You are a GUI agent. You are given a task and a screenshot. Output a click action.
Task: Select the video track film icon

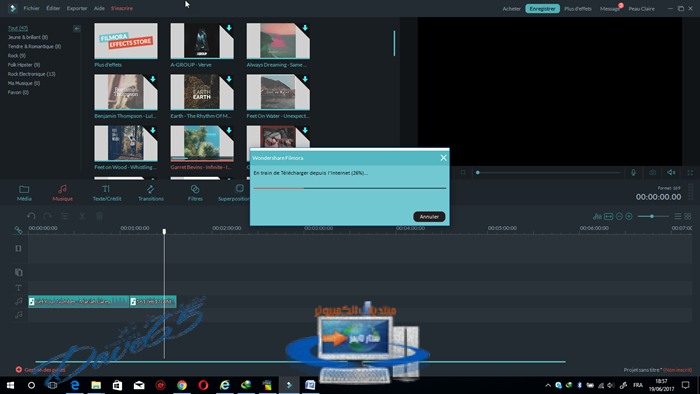[18, 248]
